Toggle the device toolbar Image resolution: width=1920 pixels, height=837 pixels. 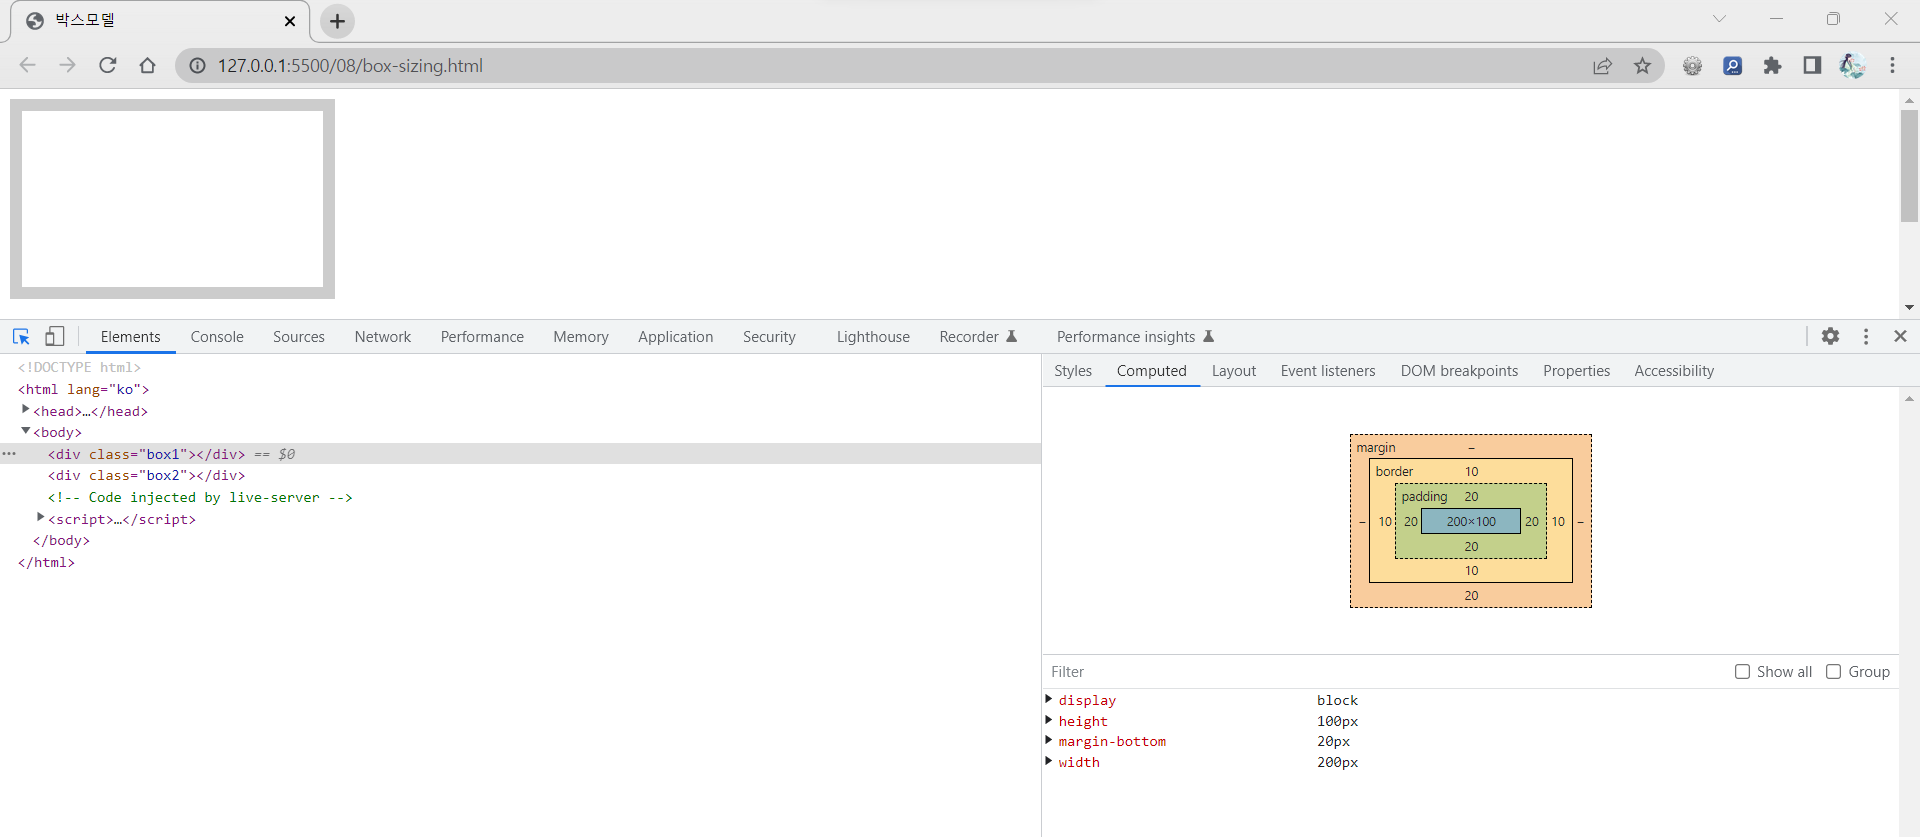55,337
